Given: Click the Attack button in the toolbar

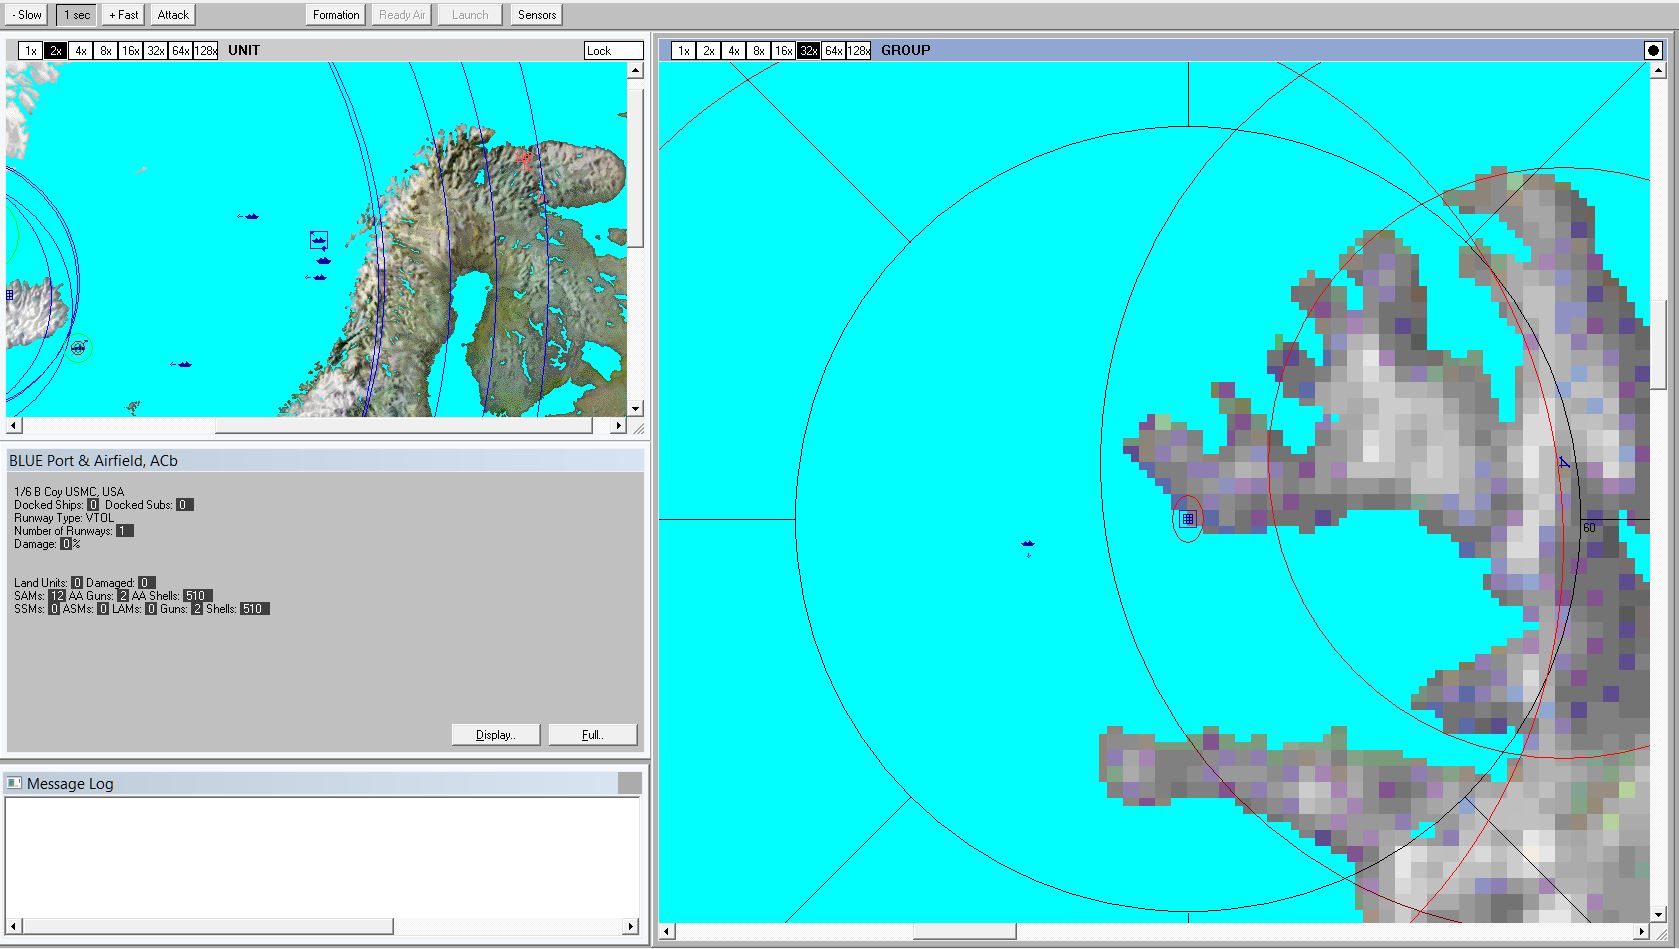Looking at the screenshot, I should [x=173, y=15].
